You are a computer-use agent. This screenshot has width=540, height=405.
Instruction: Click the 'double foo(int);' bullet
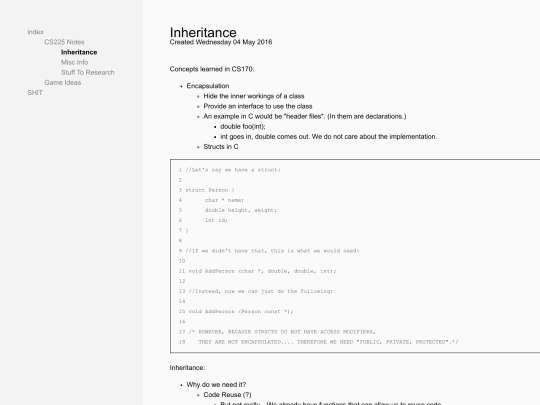coord(243,126)
